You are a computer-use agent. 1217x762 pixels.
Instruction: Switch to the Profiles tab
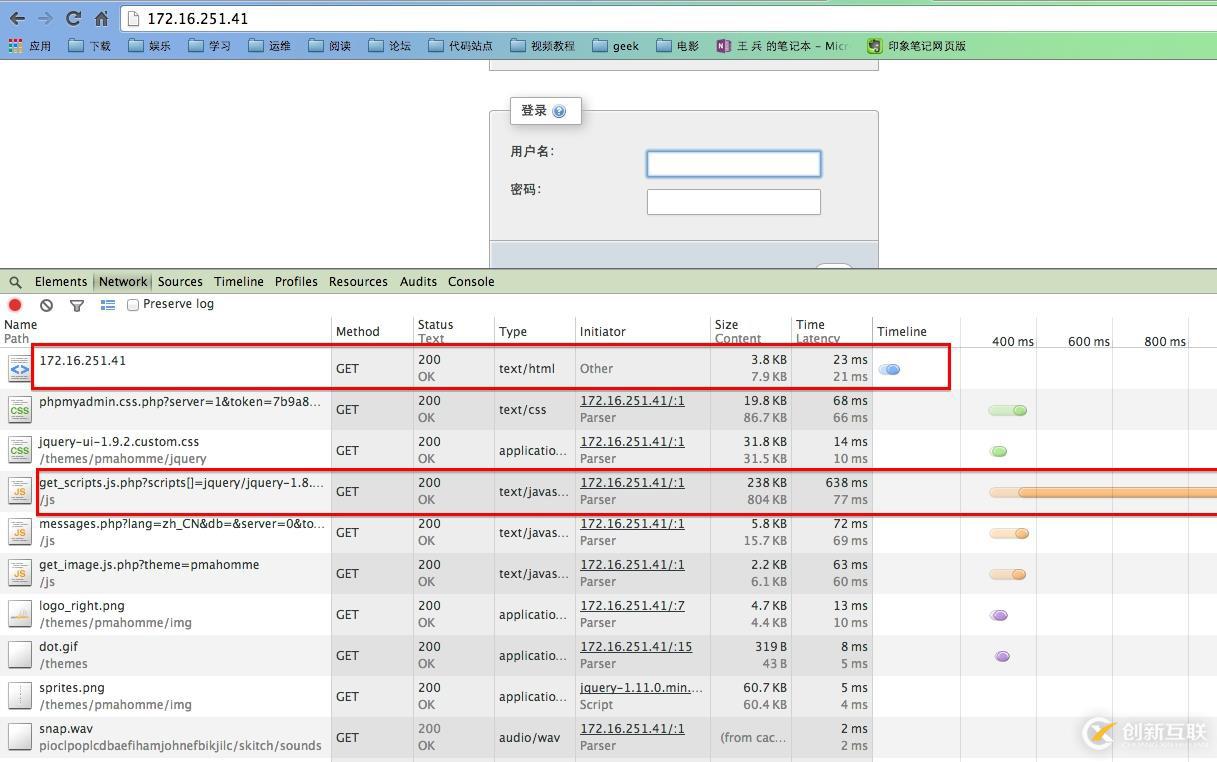(296, 282)
